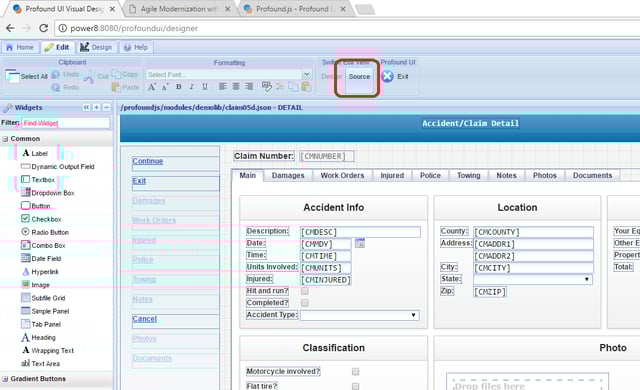Screen dimensions: 640x390
Task: Open the State dropdown
Action: (x=533, y=279)
